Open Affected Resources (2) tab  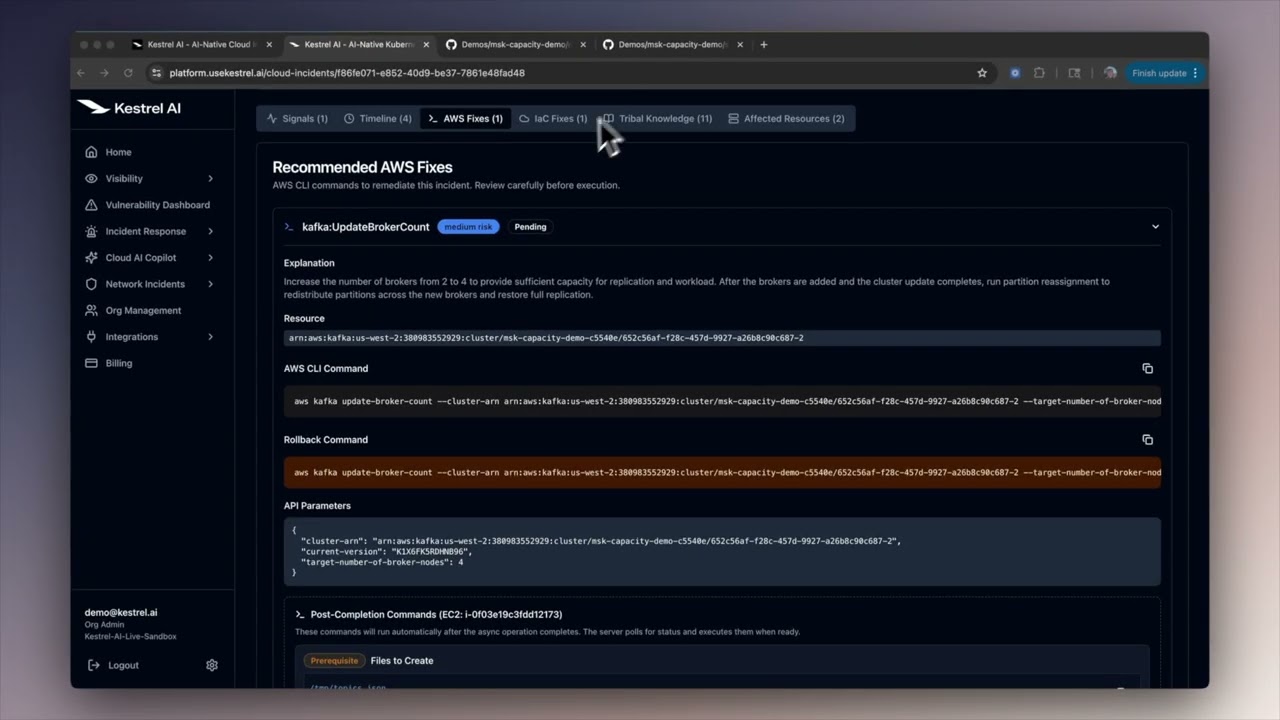[x=786, y=118]
